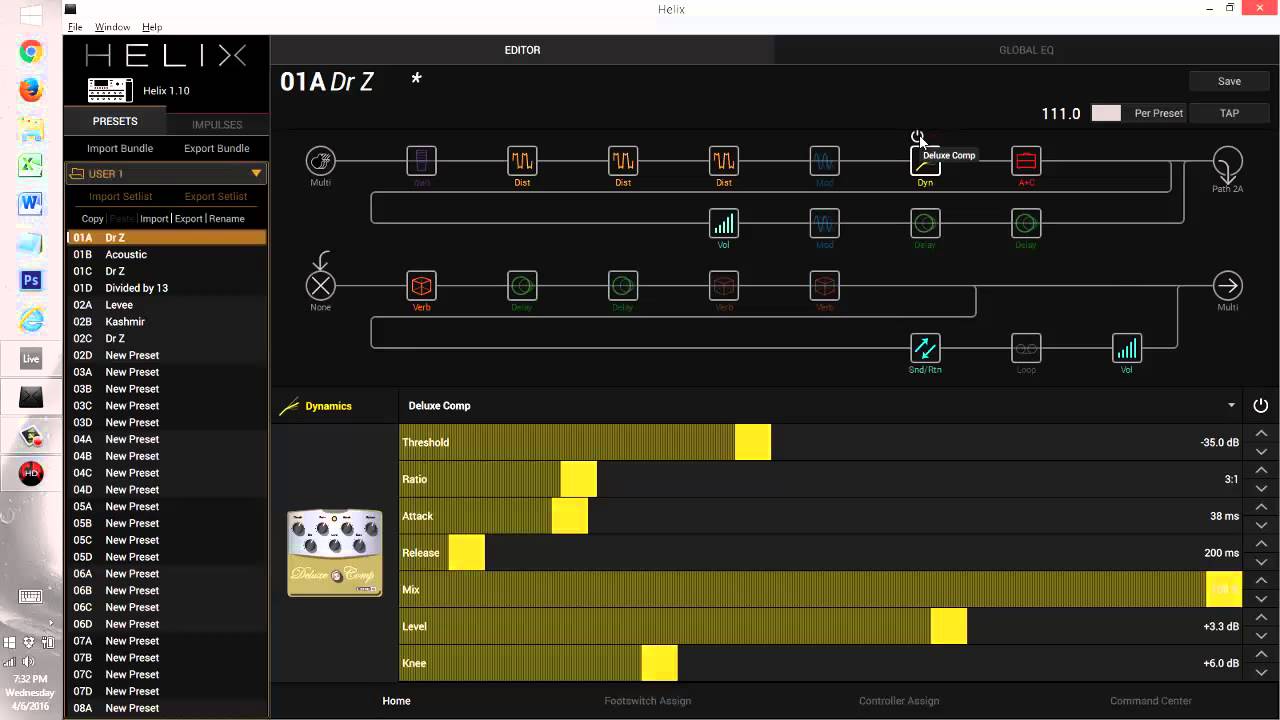Click the Mix slider bar
Image resolution: width=1280 pixels, height=720 pixels.
click(820, 590)
